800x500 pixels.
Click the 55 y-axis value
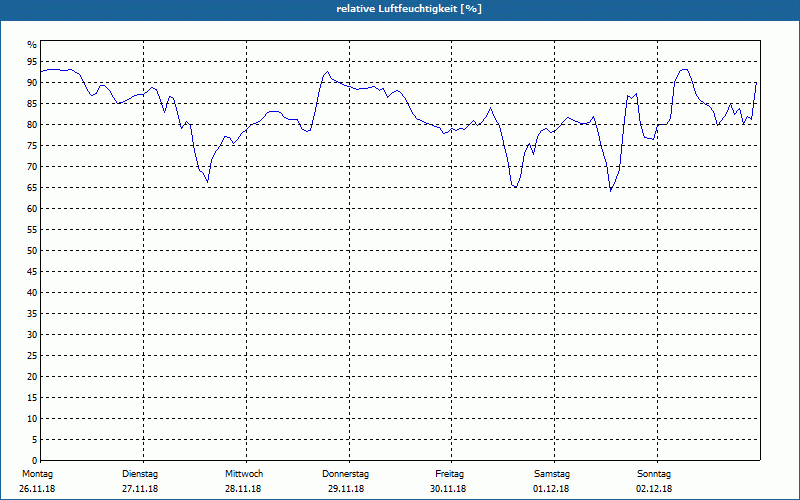coord(32,230)
